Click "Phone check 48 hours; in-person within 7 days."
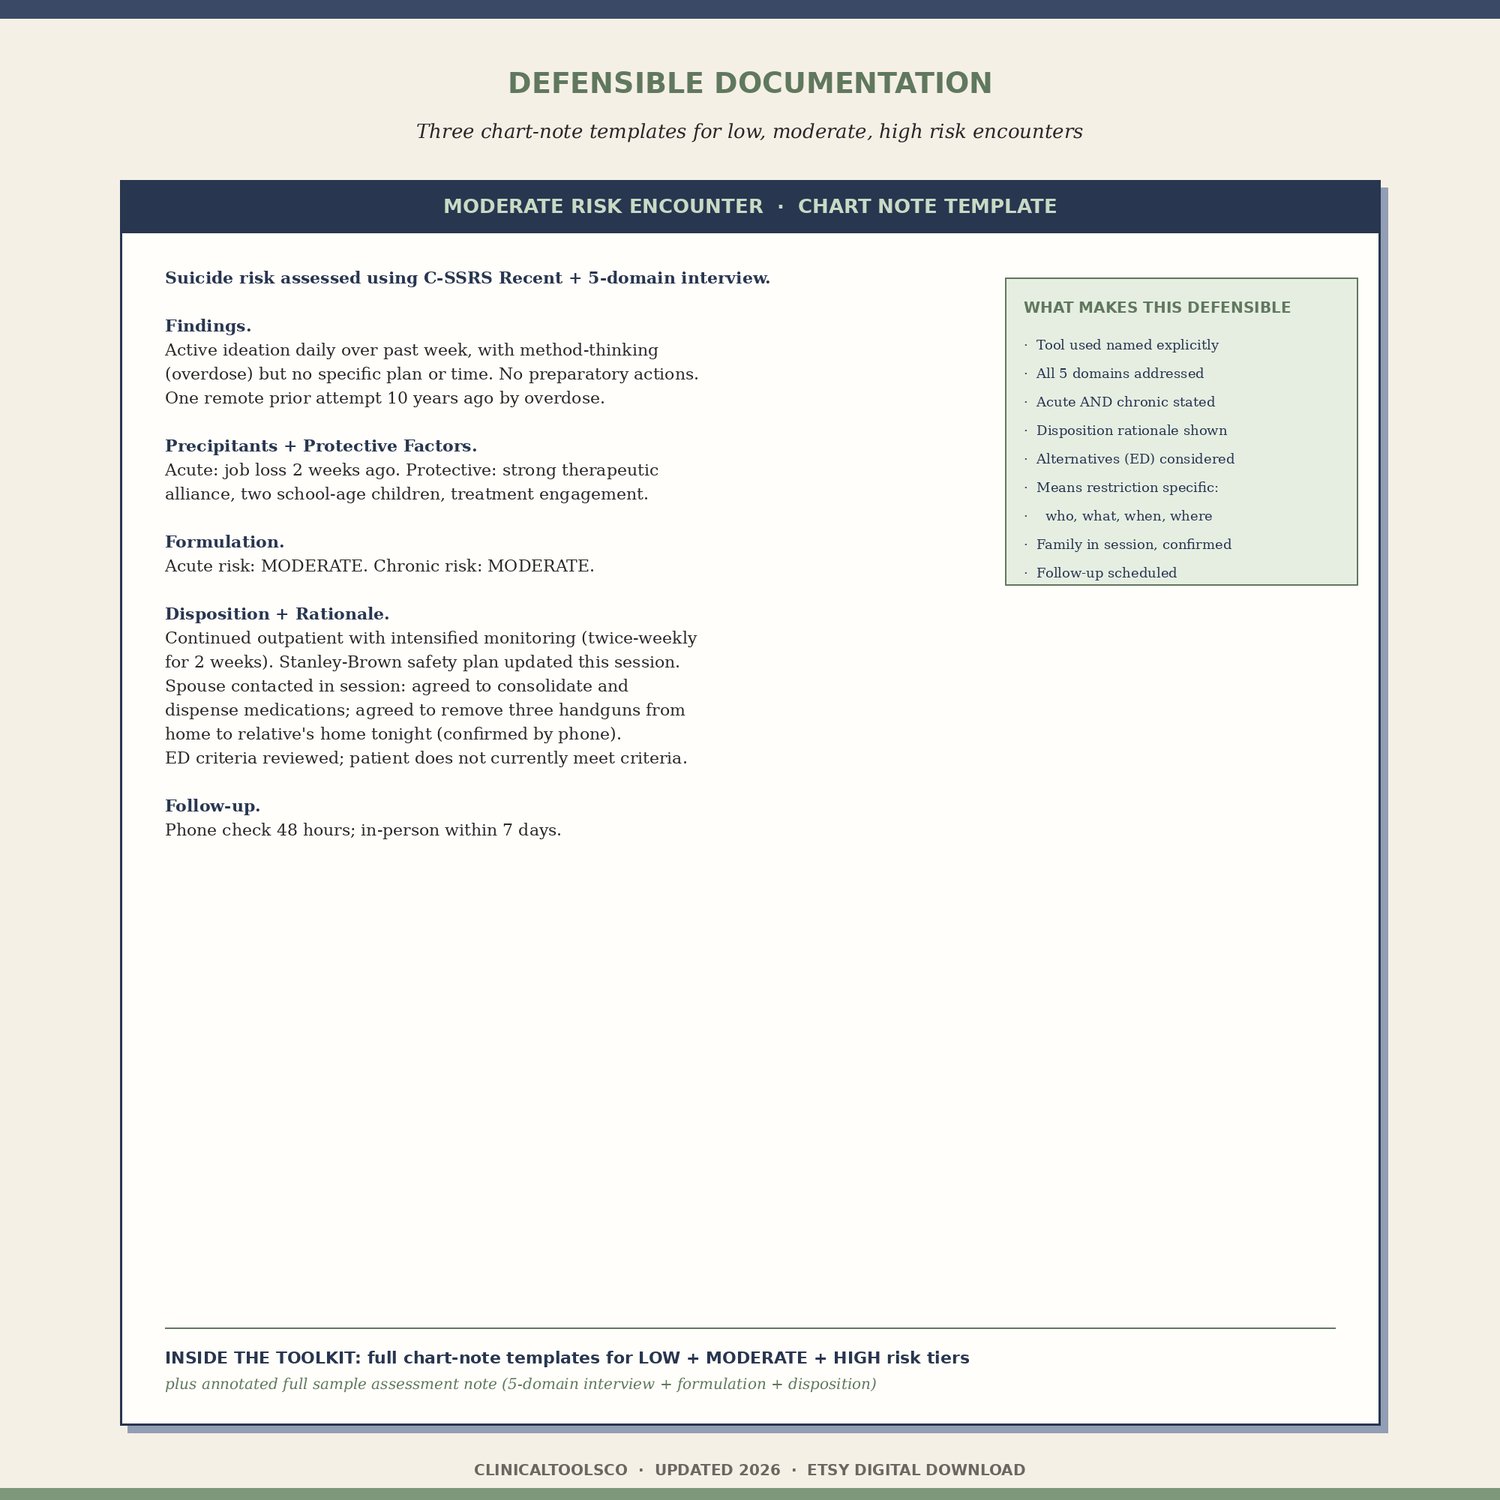 click(x=363, y=830)
